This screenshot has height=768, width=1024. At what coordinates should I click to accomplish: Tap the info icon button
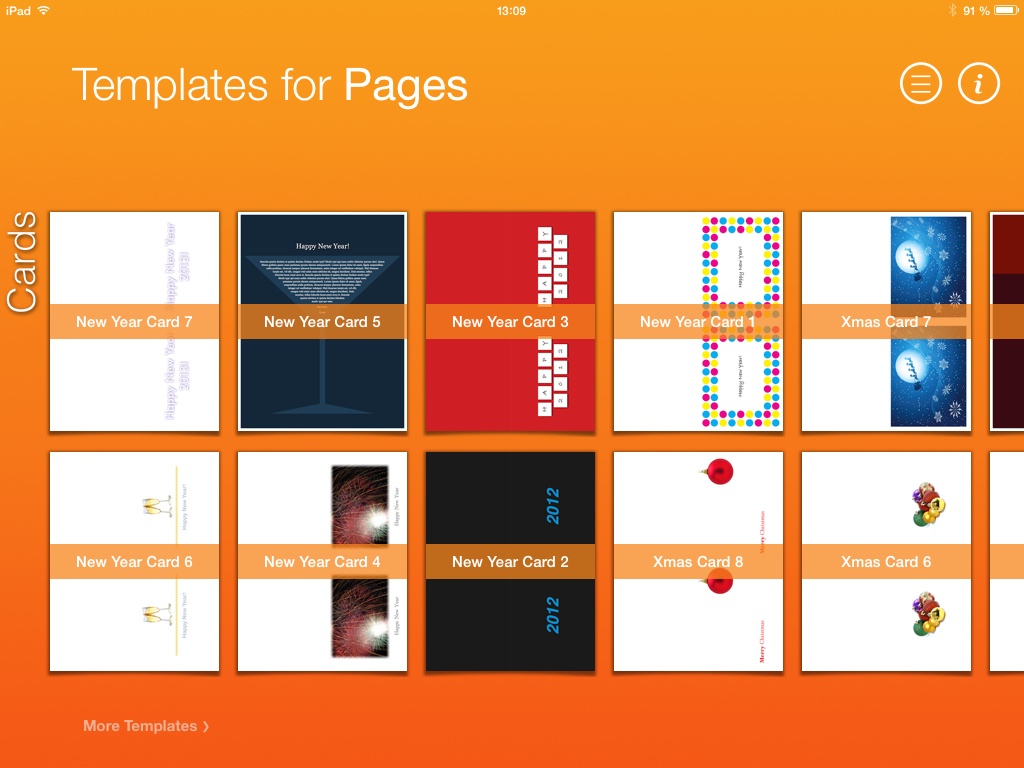click(979, 84)
